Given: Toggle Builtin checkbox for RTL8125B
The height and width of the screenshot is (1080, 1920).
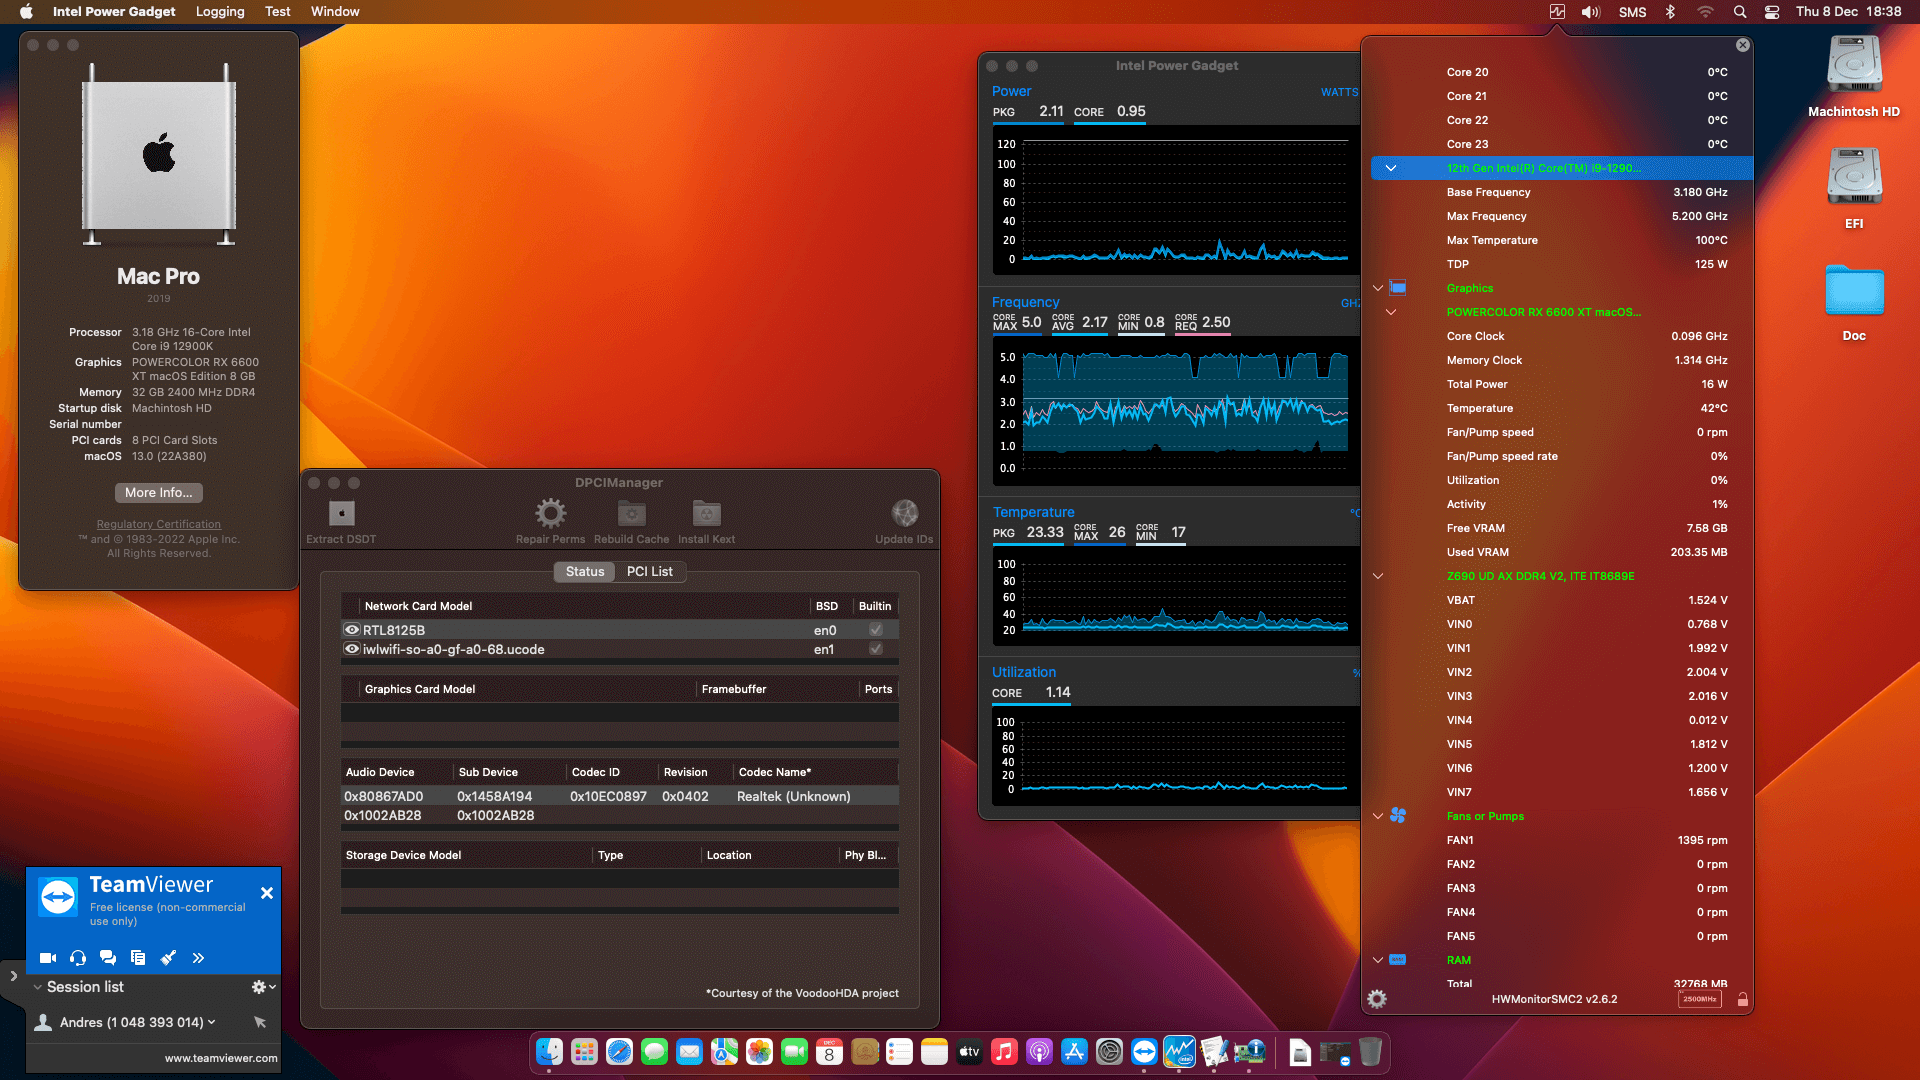Looking at the screenshot, I should [x=876, y=630].
